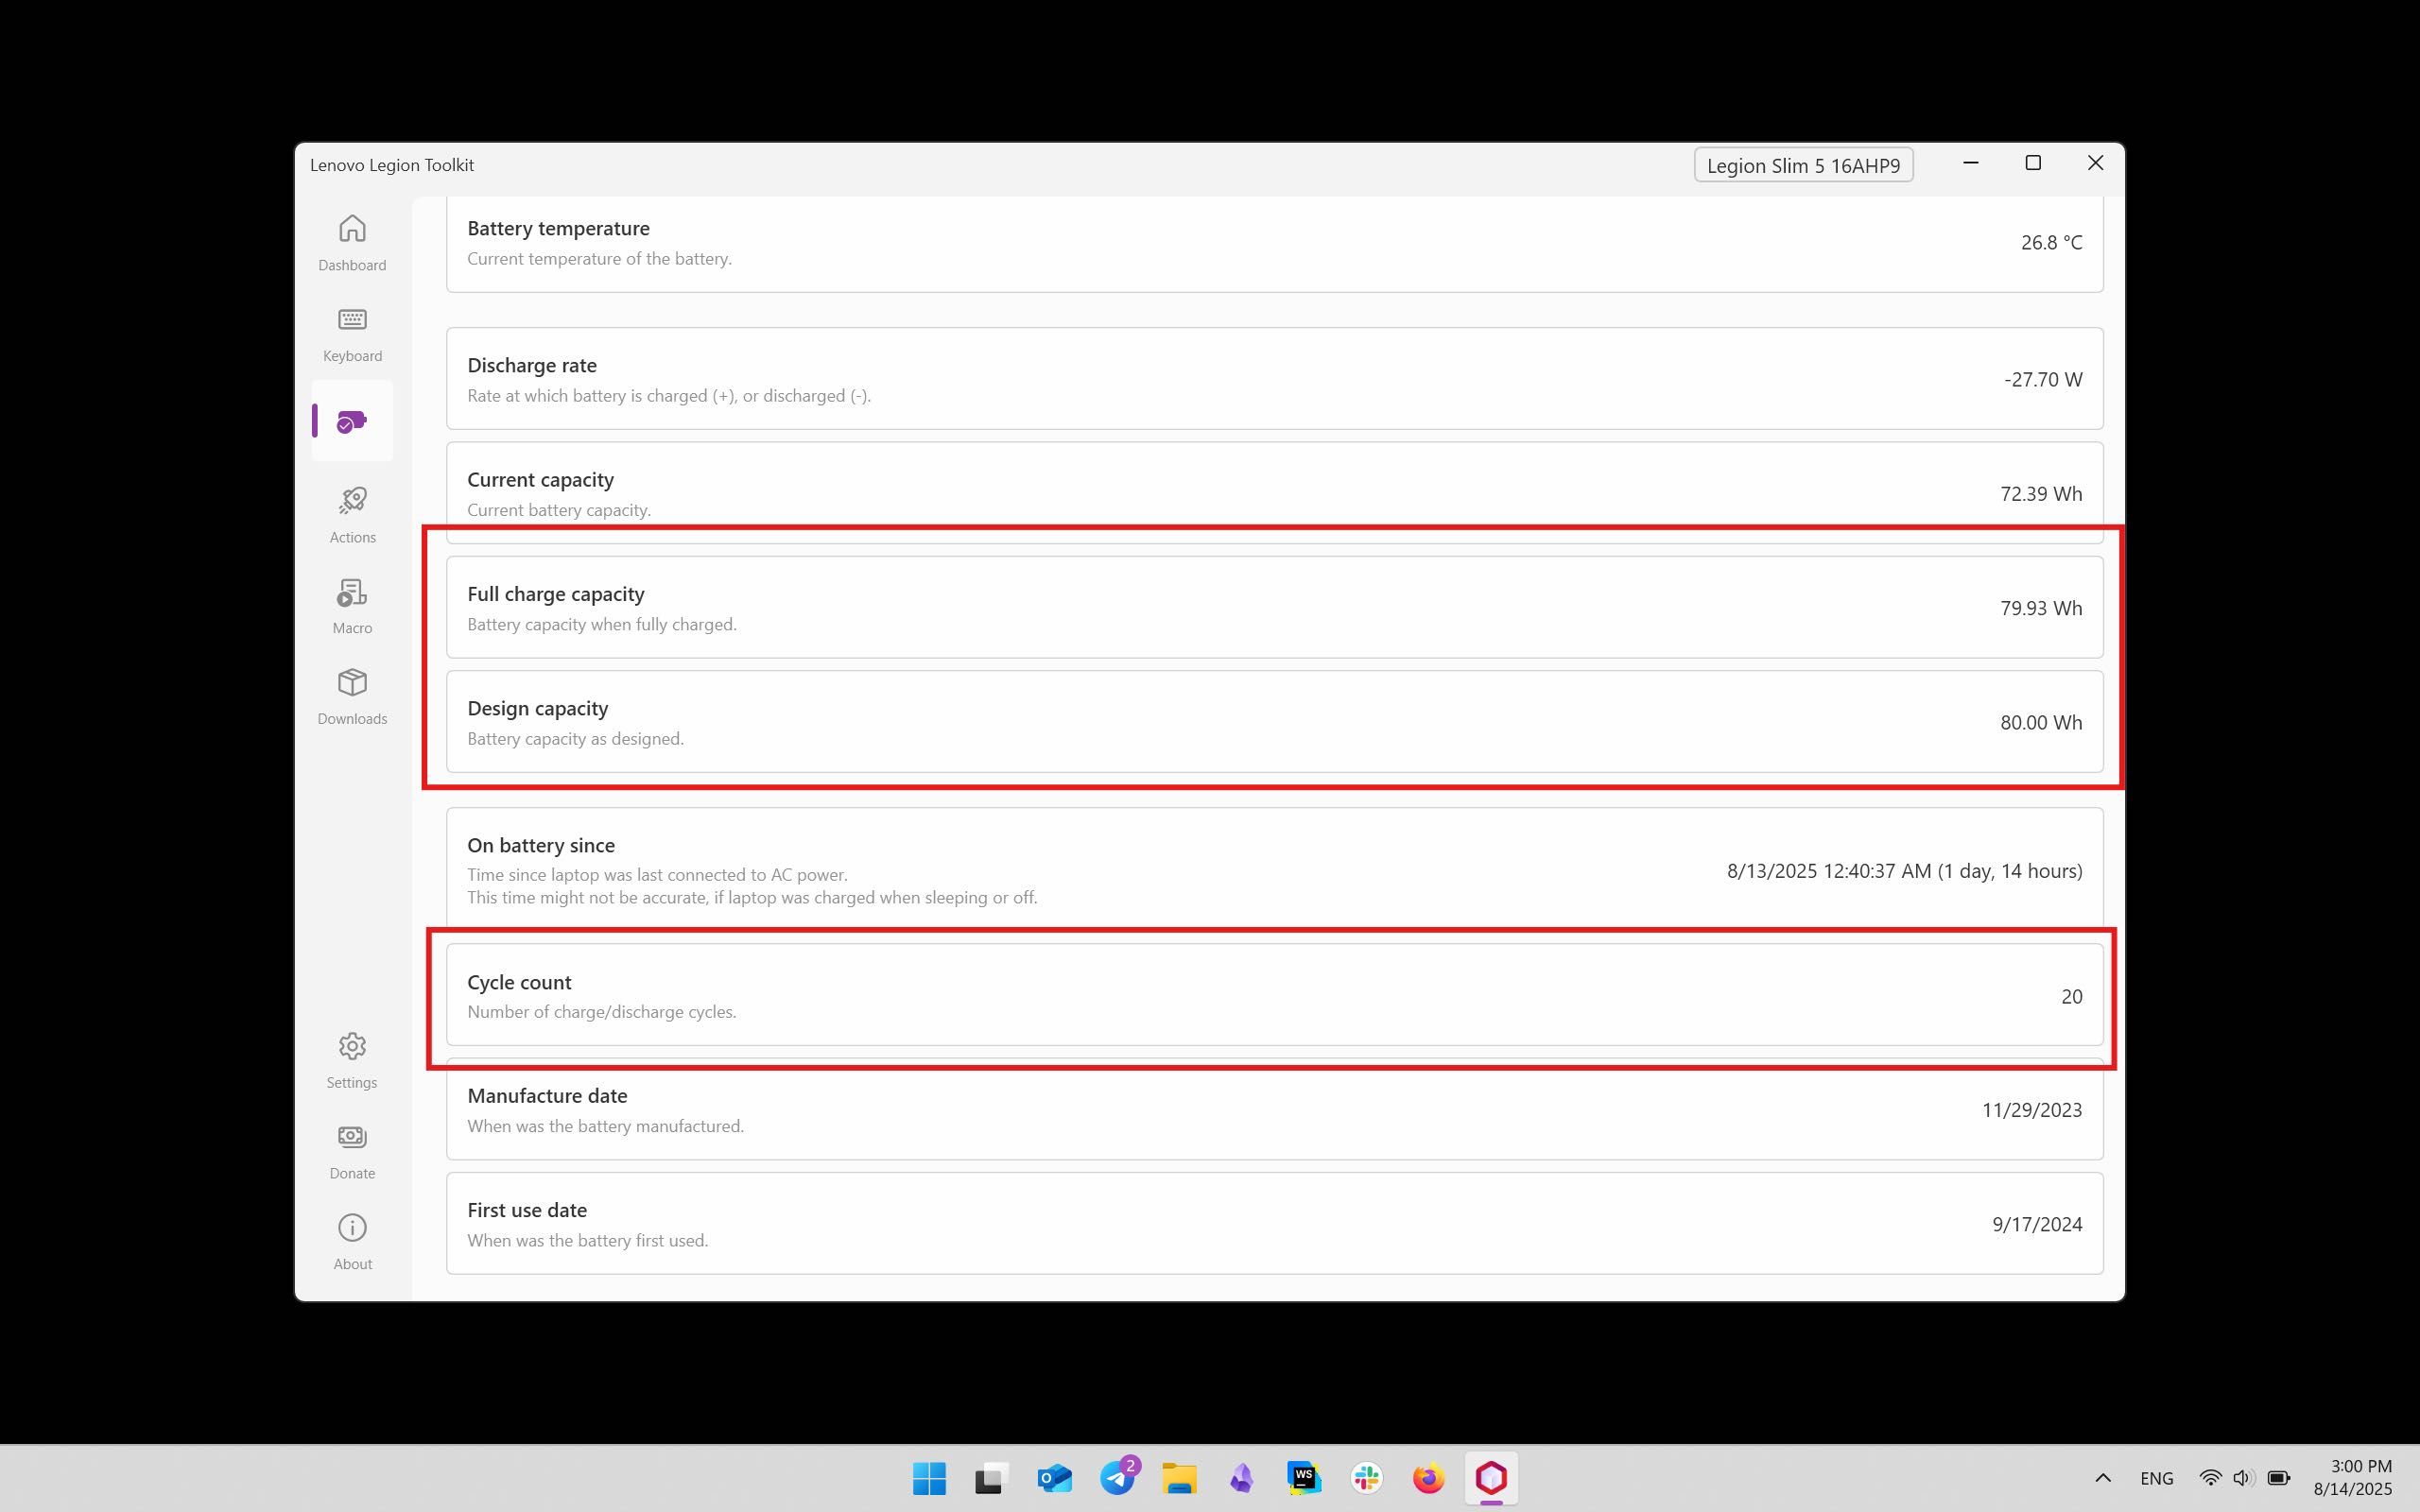Select the Battery page icon in the sidebar
The height and width of the screenshot is (1512, 2420).
point(352,421)
